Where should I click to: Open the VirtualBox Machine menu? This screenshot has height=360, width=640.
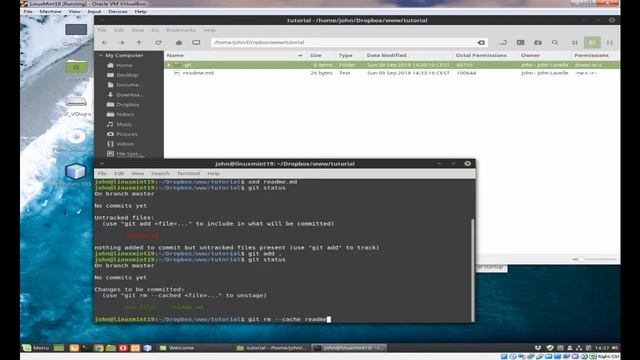click(50, 11)
